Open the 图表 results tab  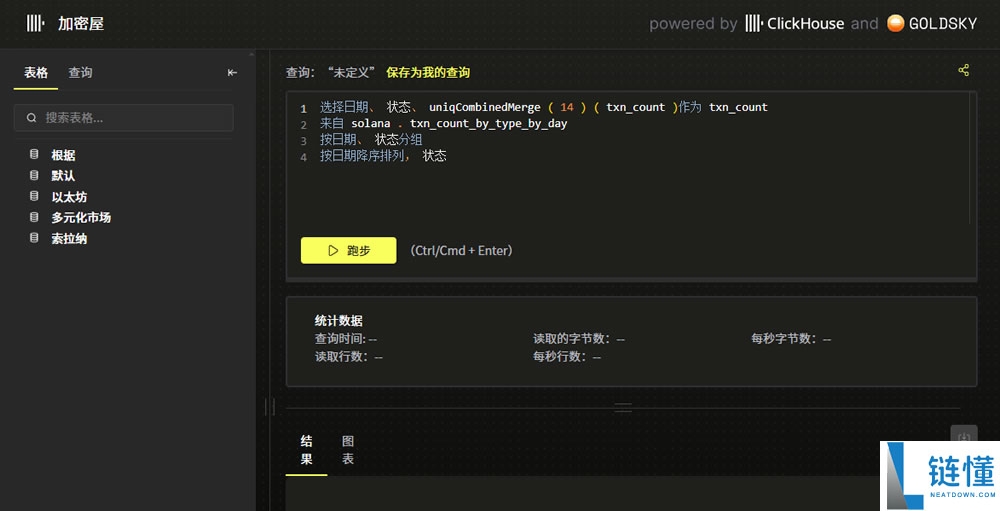[348, 450]
